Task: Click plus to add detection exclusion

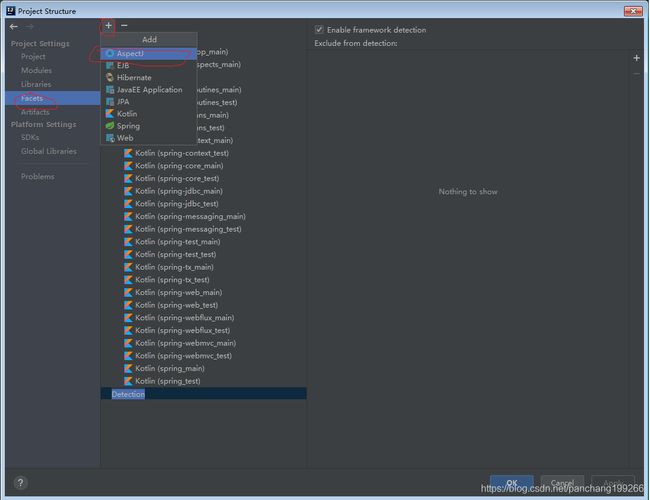Action: pyautogui.click(x=636, y=58)
